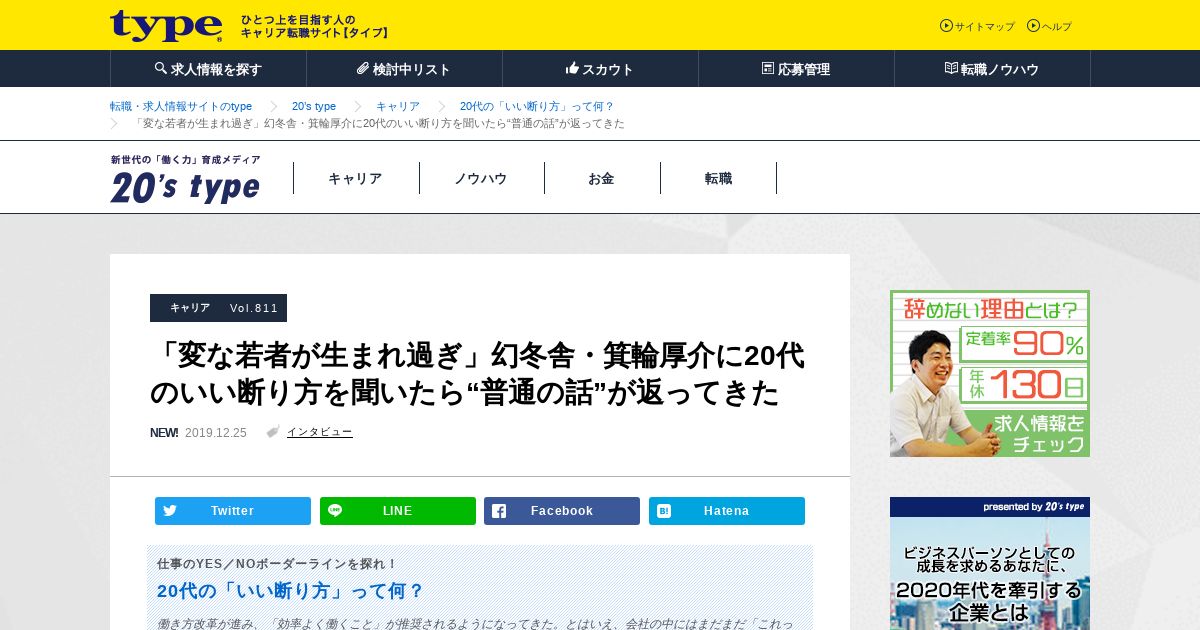Select the 転職 category tab

(x=718, y=178)
